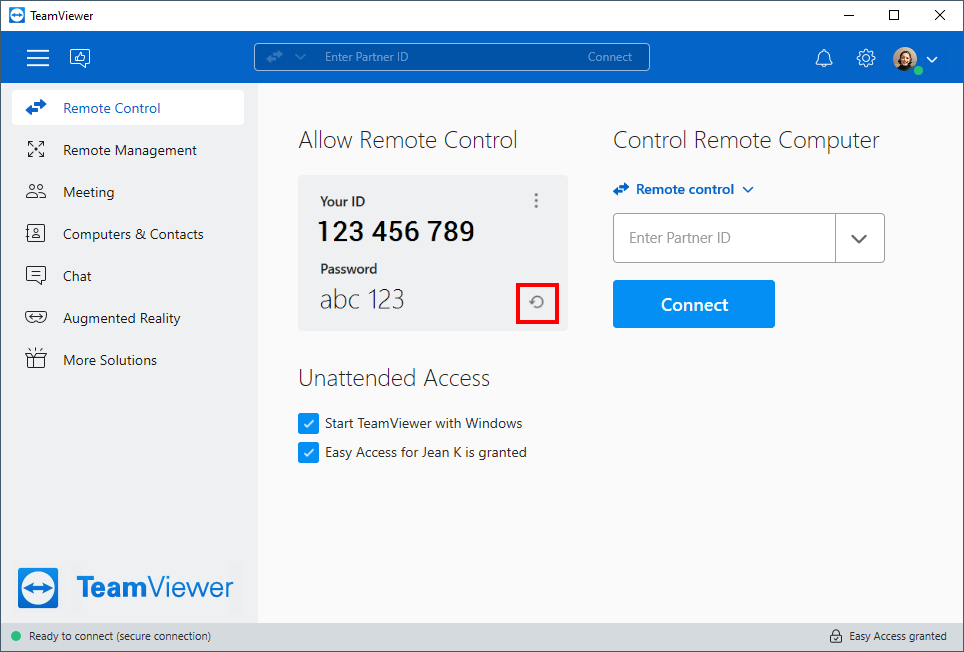
Task: Uncheck Easy Access for Jean K
Action: pyautogui.click(x=308, y=452)
